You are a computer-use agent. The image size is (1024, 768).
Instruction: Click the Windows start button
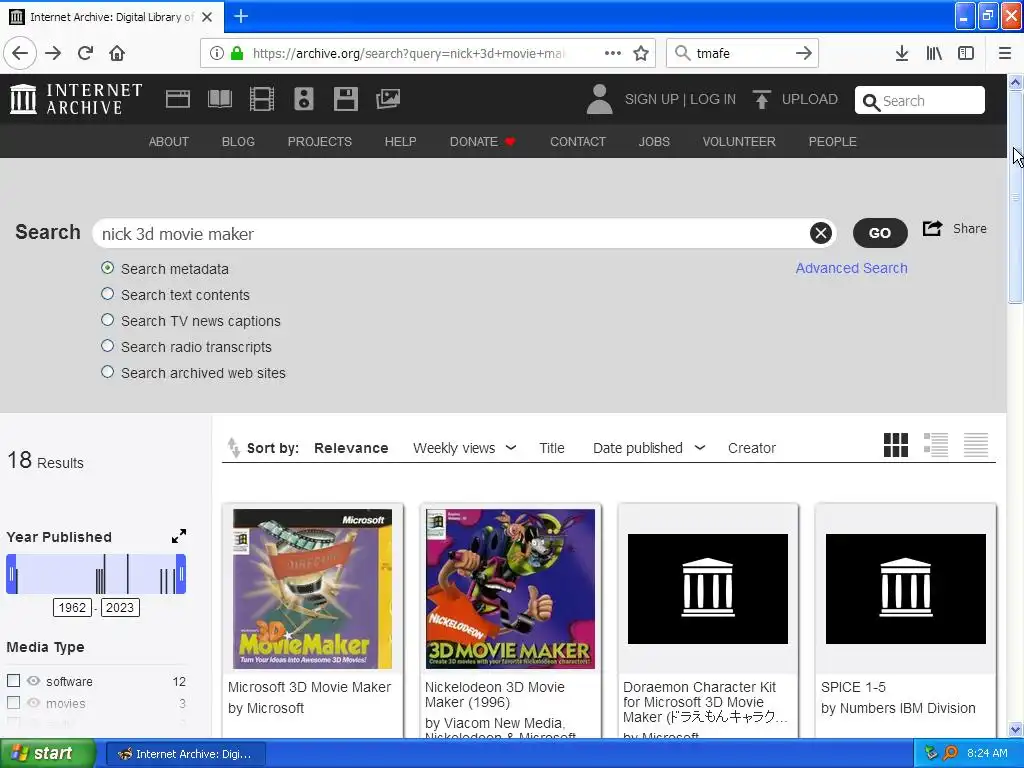48,754
